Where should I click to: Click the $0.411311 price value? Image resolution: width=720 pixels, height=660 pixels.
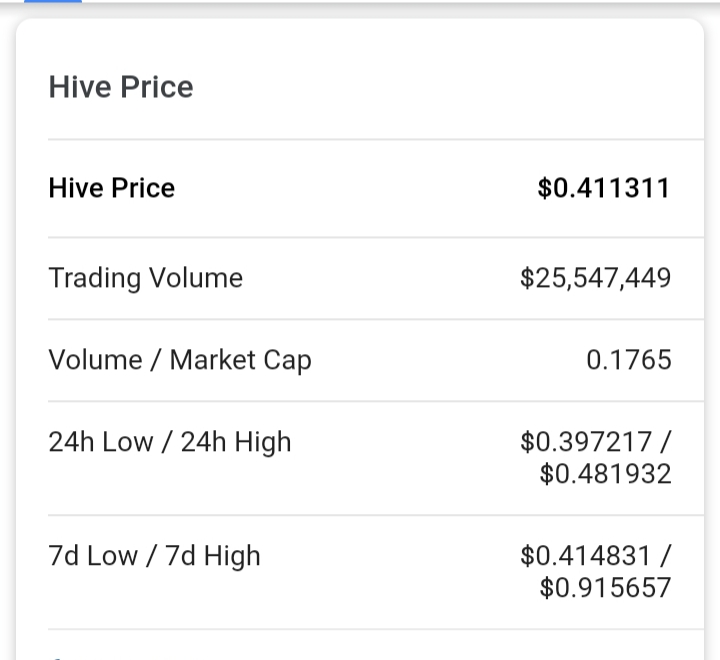click(603, 188)
